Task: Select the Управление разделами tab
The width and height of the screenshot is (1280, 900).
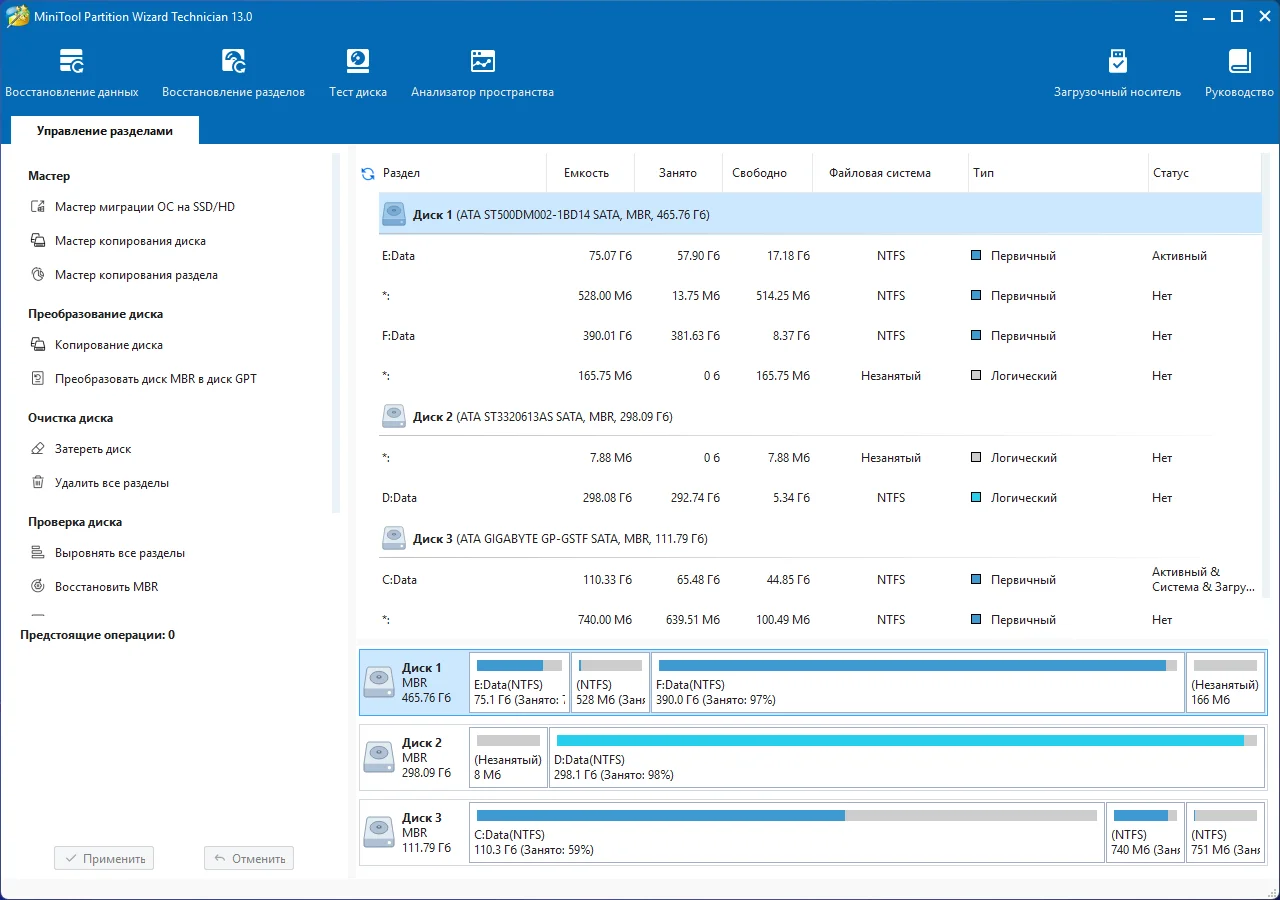Action: [x=105, y=131]
